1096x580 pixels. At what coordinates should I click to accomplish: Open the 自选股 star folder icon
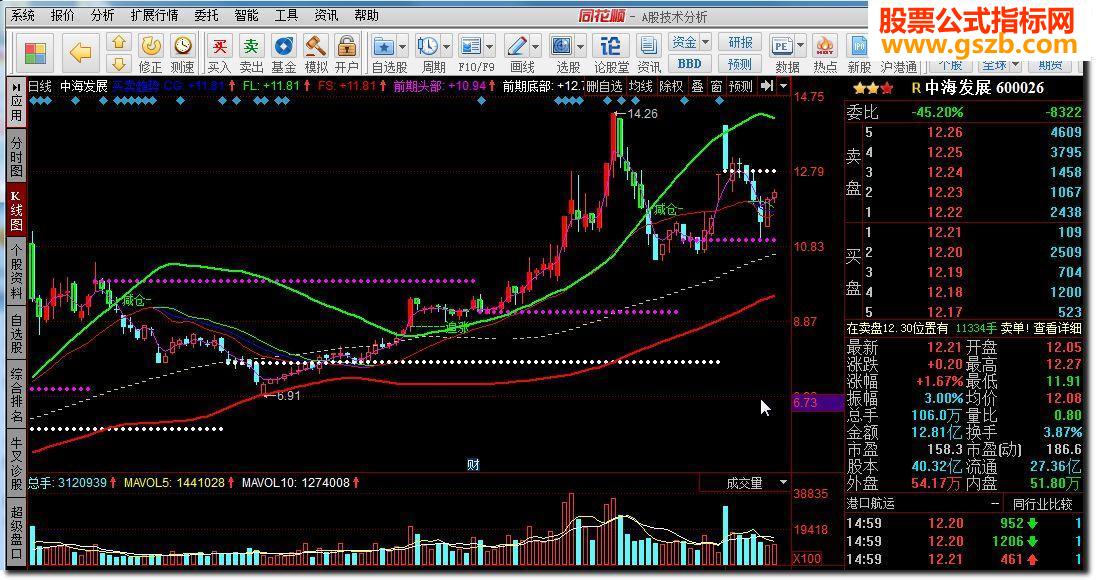point(384,46)
